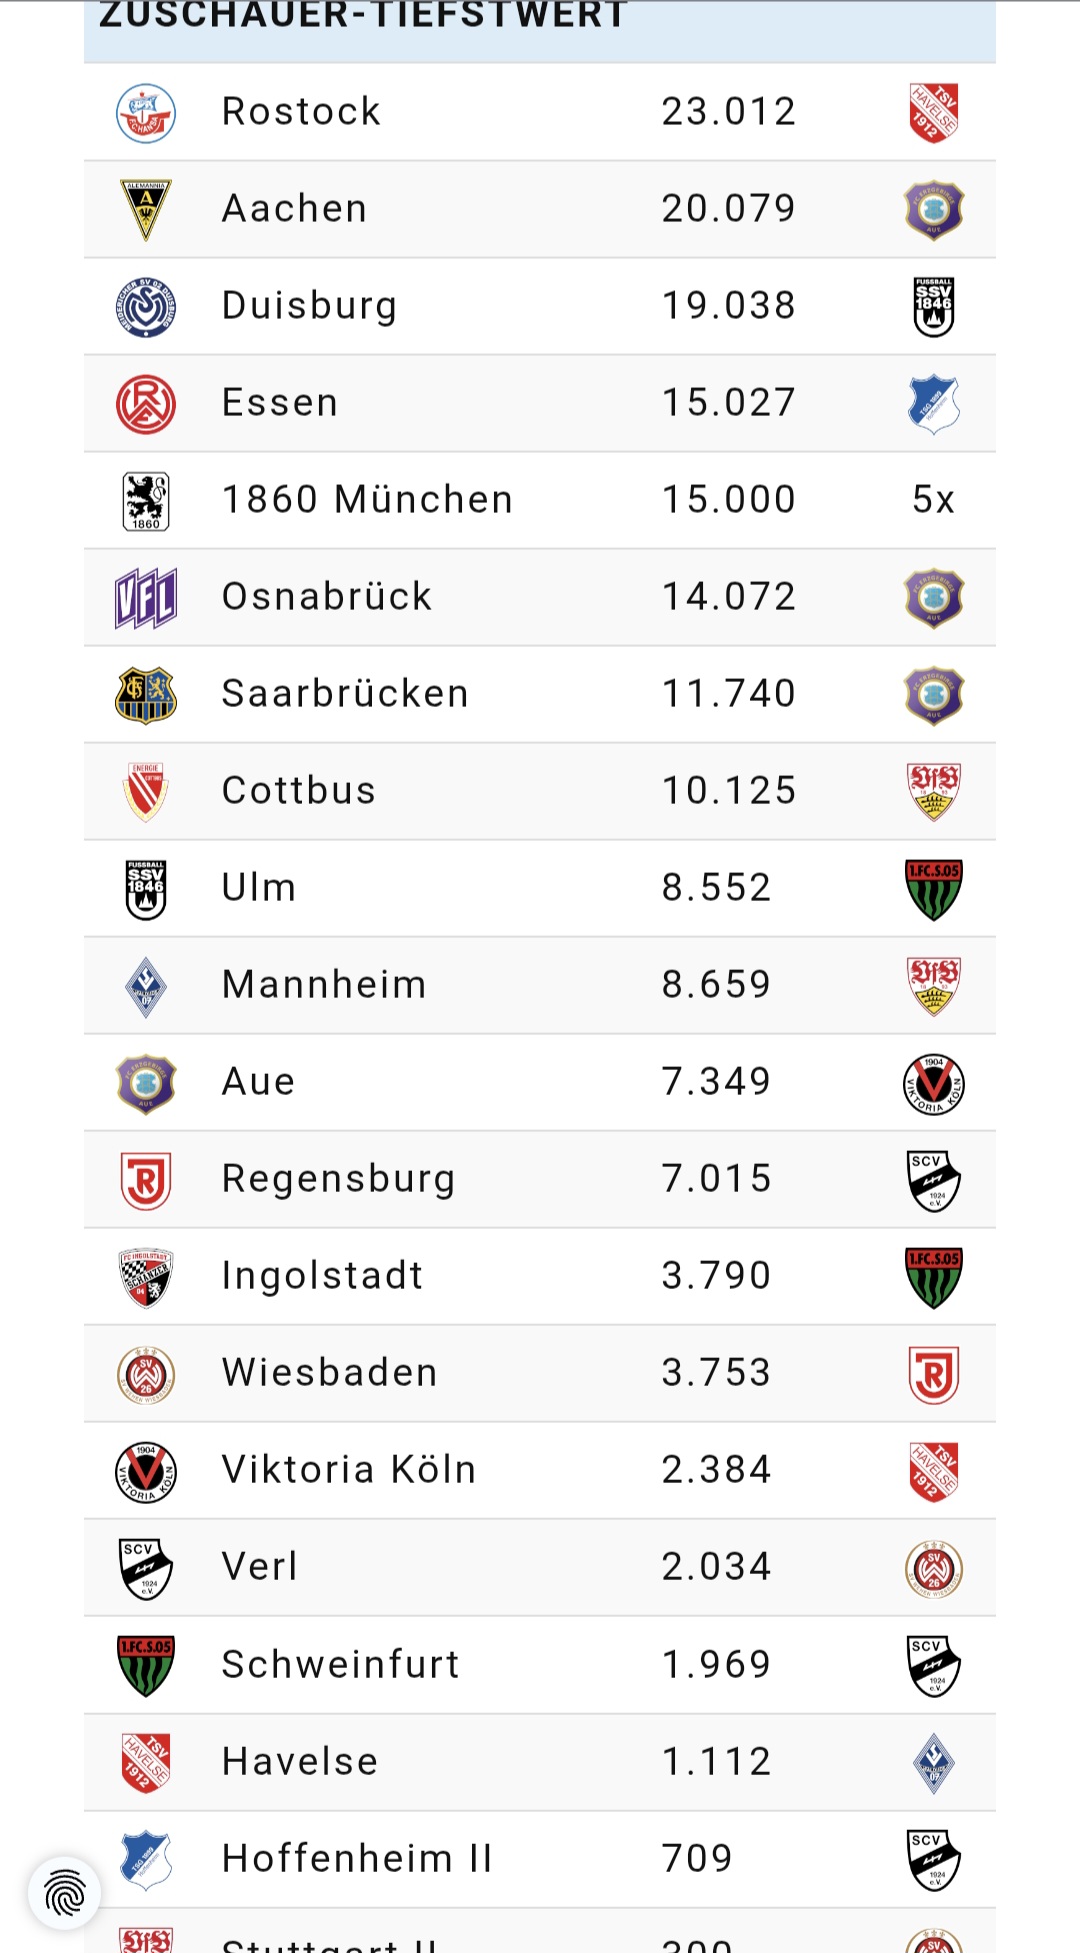
Task: Open the Wiesbaden team name
Action: tap(329, 1373)
